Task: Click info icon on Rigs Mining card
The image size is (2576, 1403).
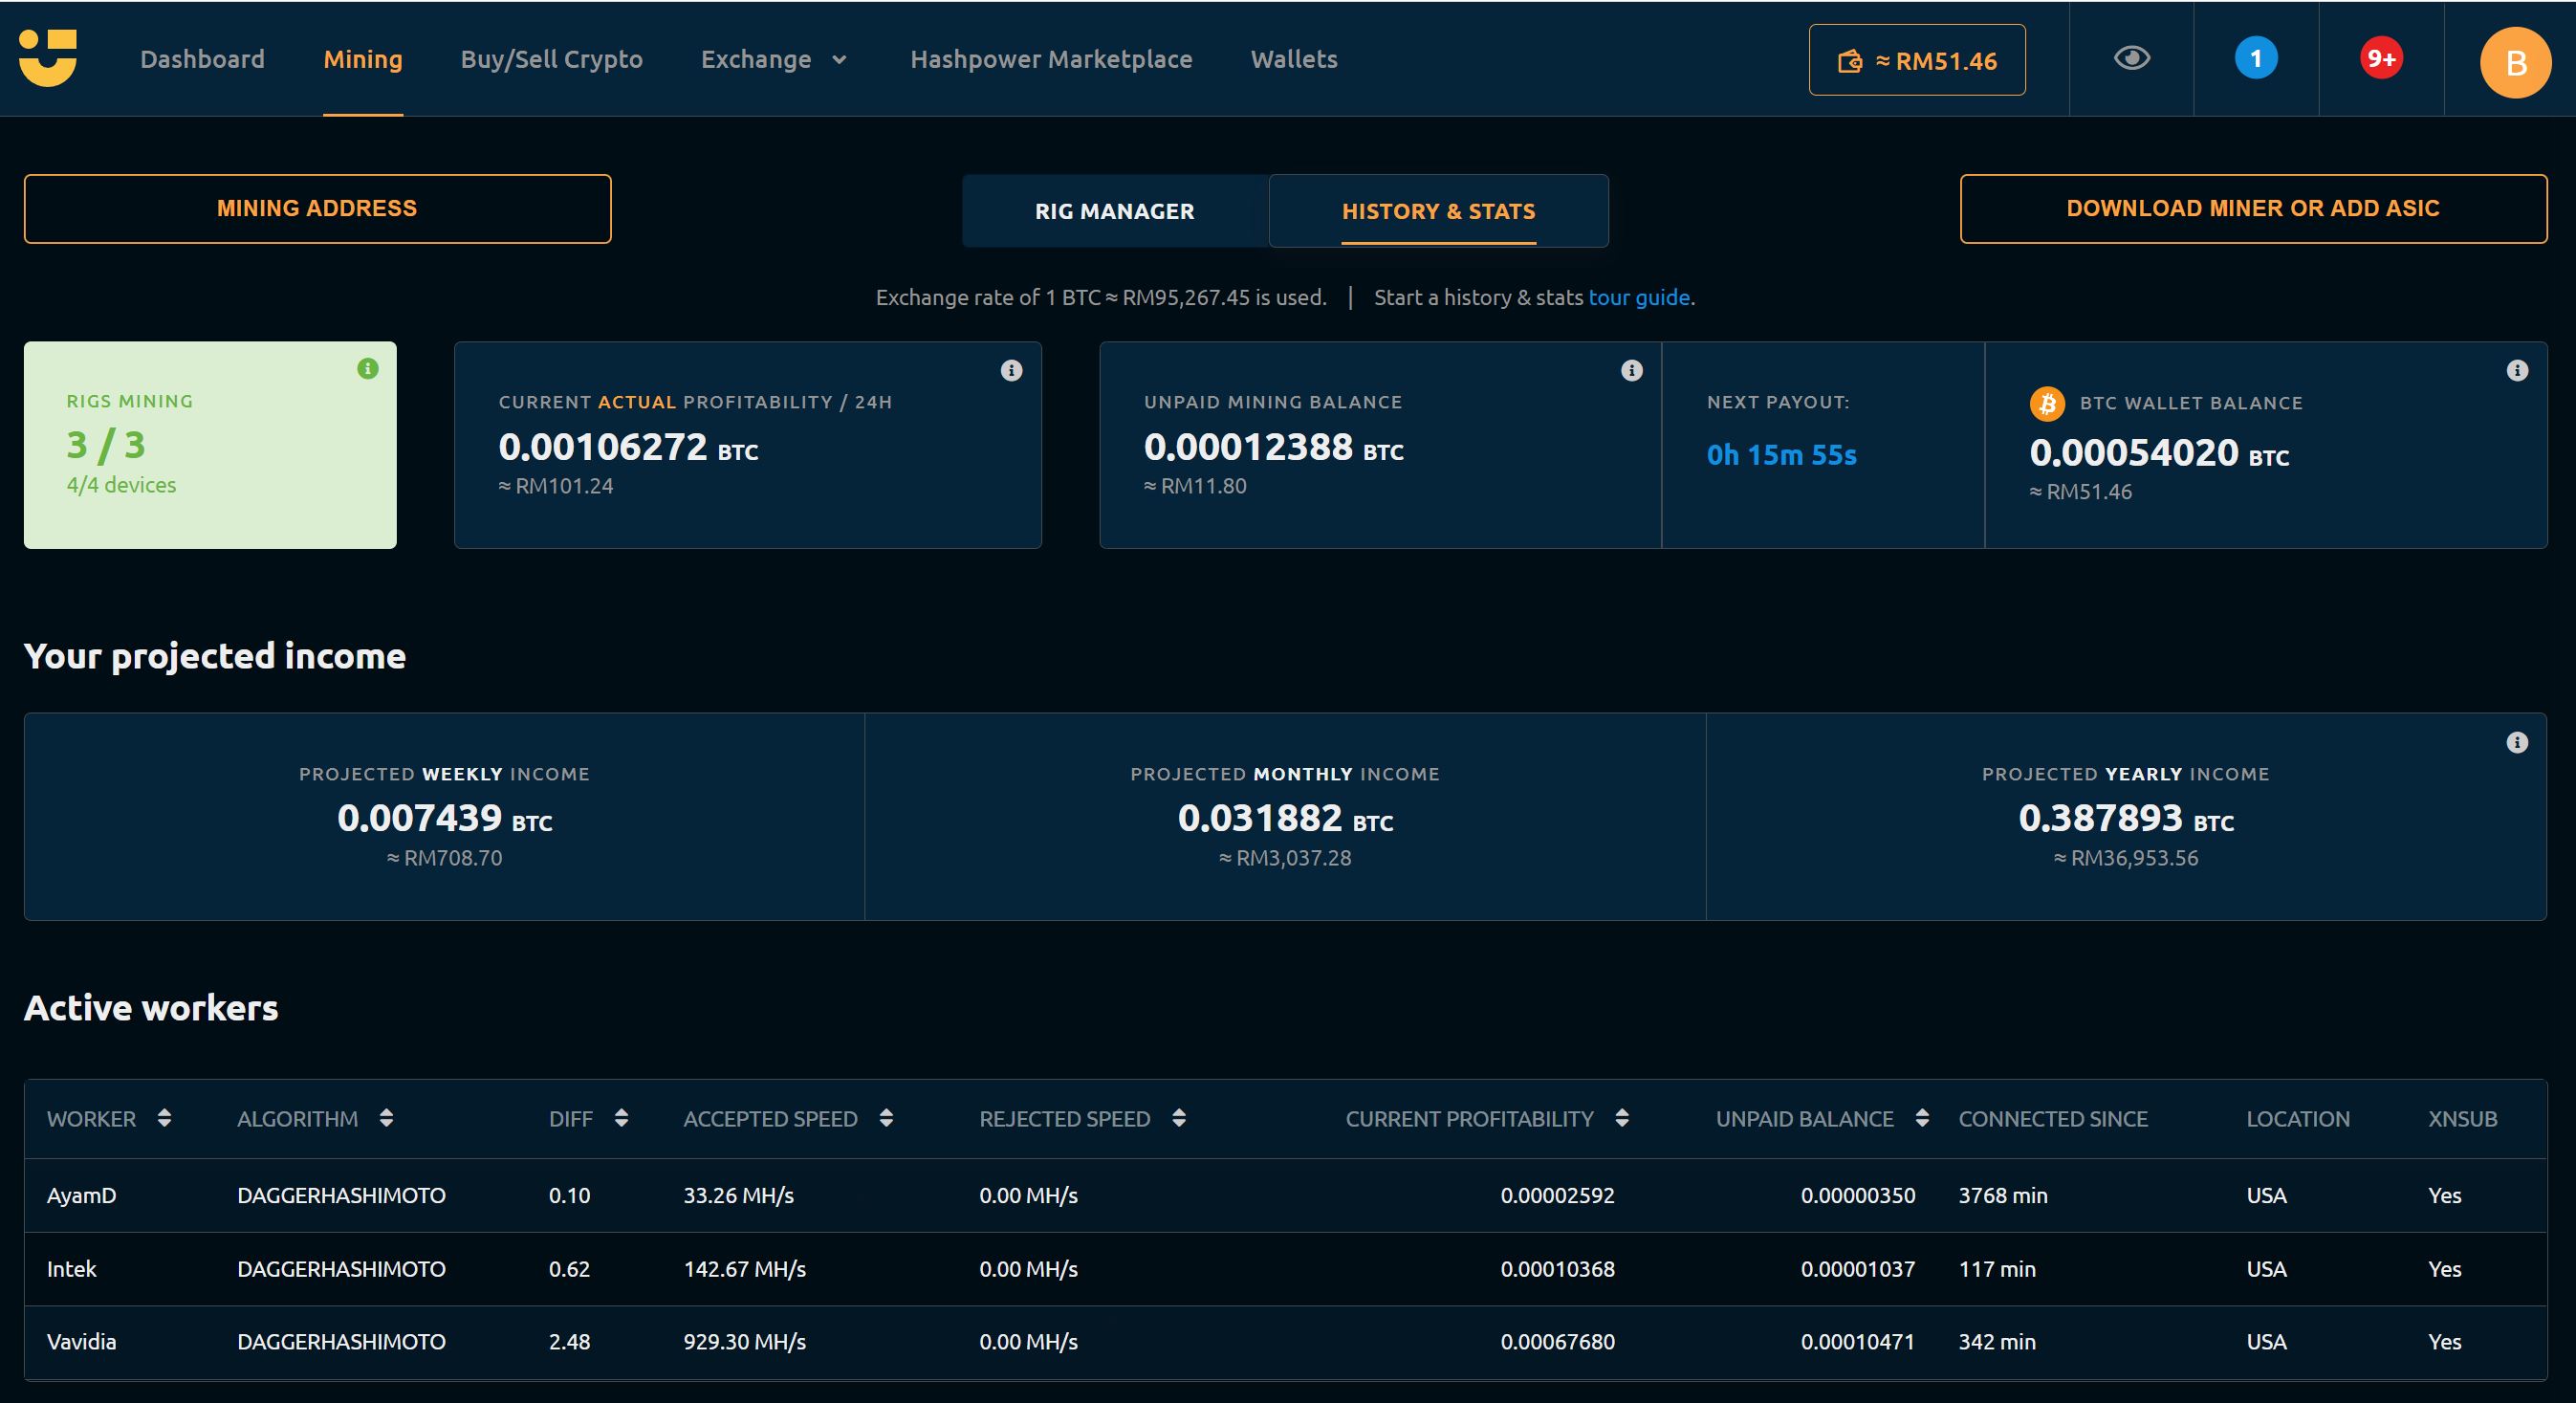Action: click(x=368, y=369)
